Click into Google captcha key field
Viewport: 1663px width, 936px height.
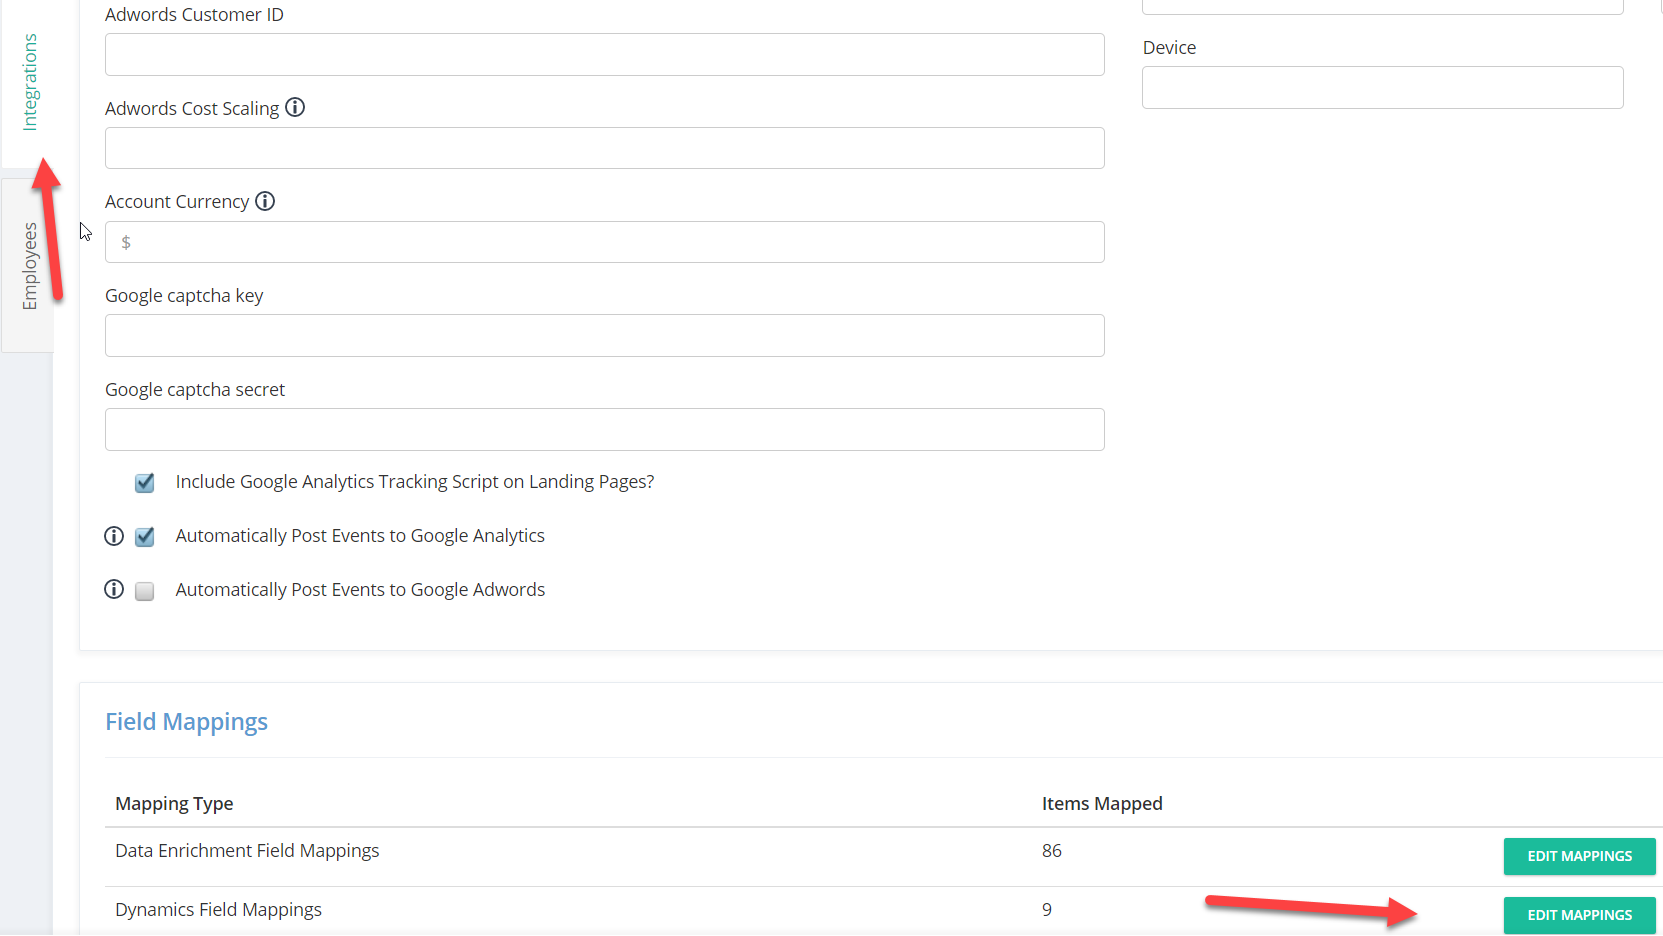coord(604,335)
